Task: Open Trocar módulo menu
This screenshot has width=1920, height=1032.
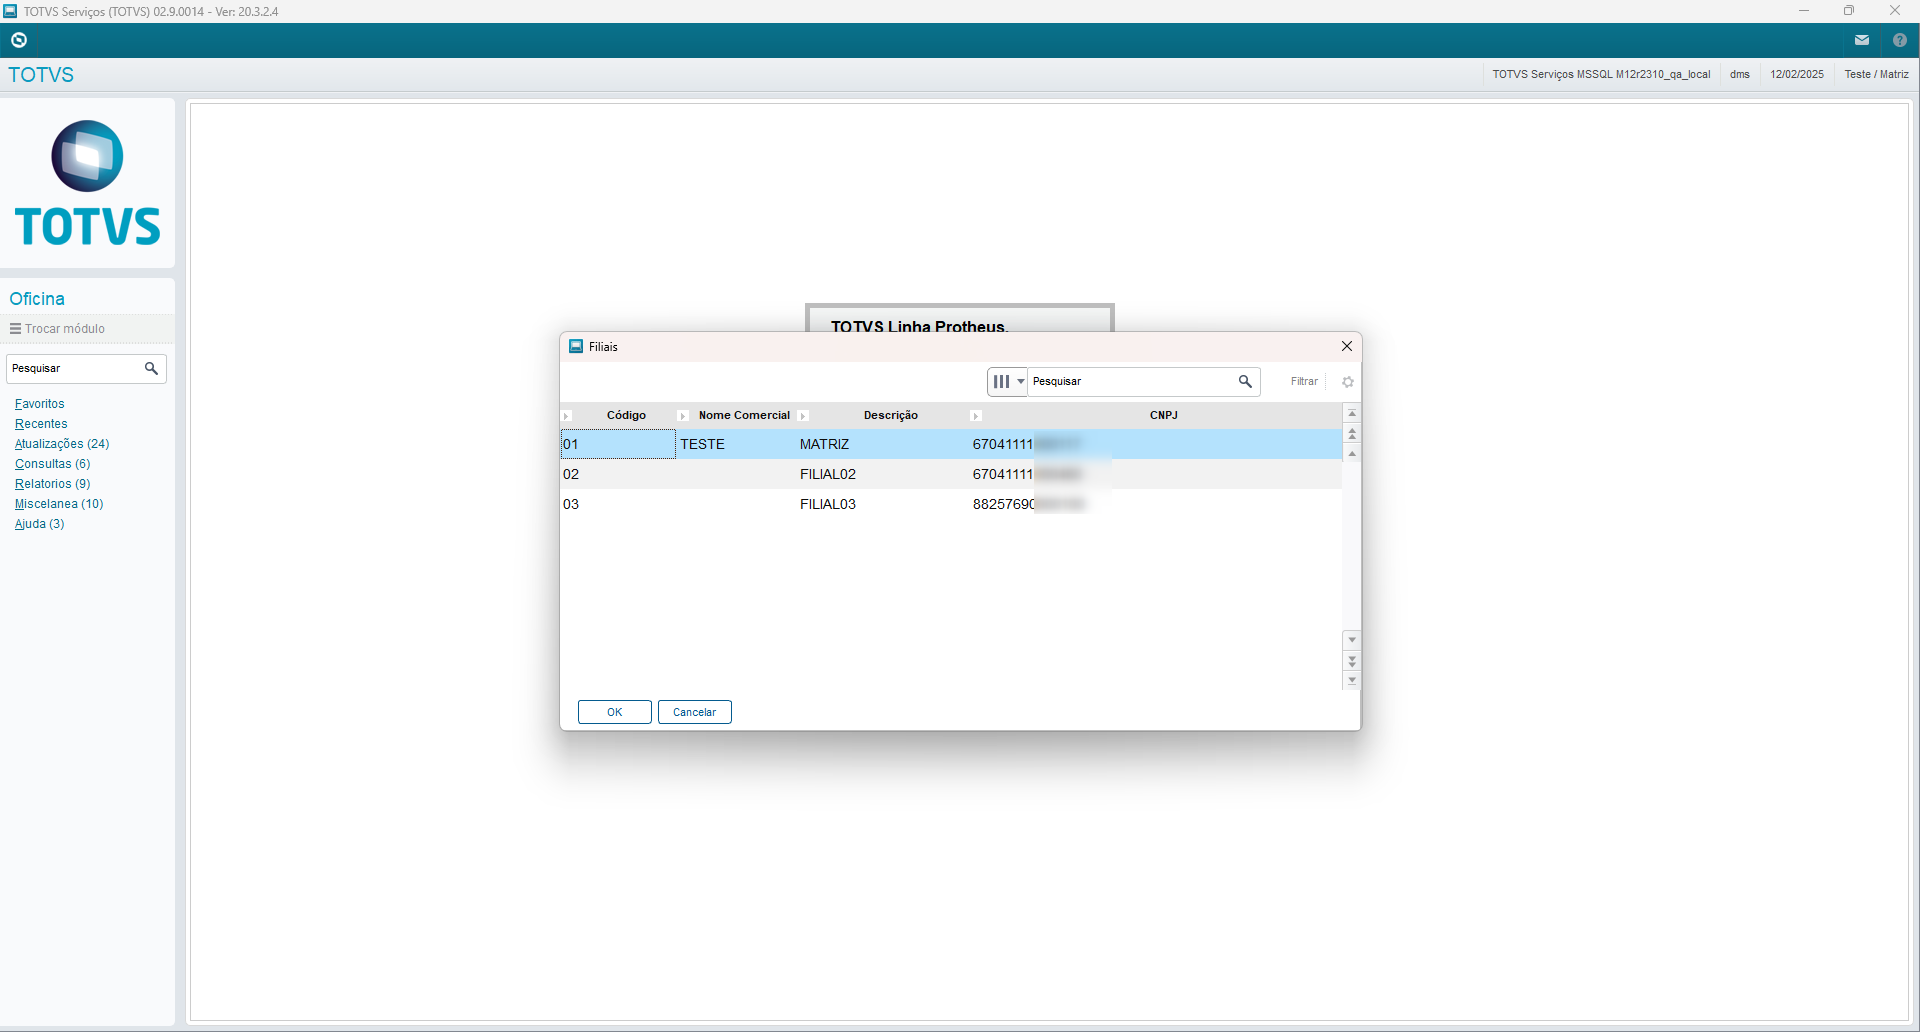Action: click(x=57, y=329)
